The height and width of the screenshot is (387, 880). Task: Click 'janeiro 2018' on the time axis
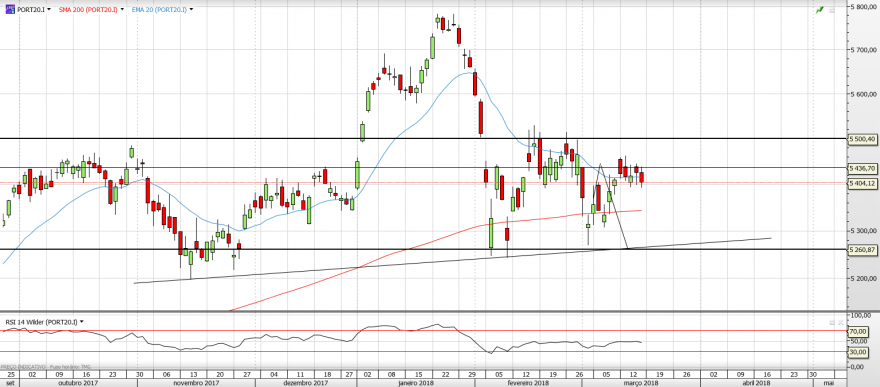(416, 383)
